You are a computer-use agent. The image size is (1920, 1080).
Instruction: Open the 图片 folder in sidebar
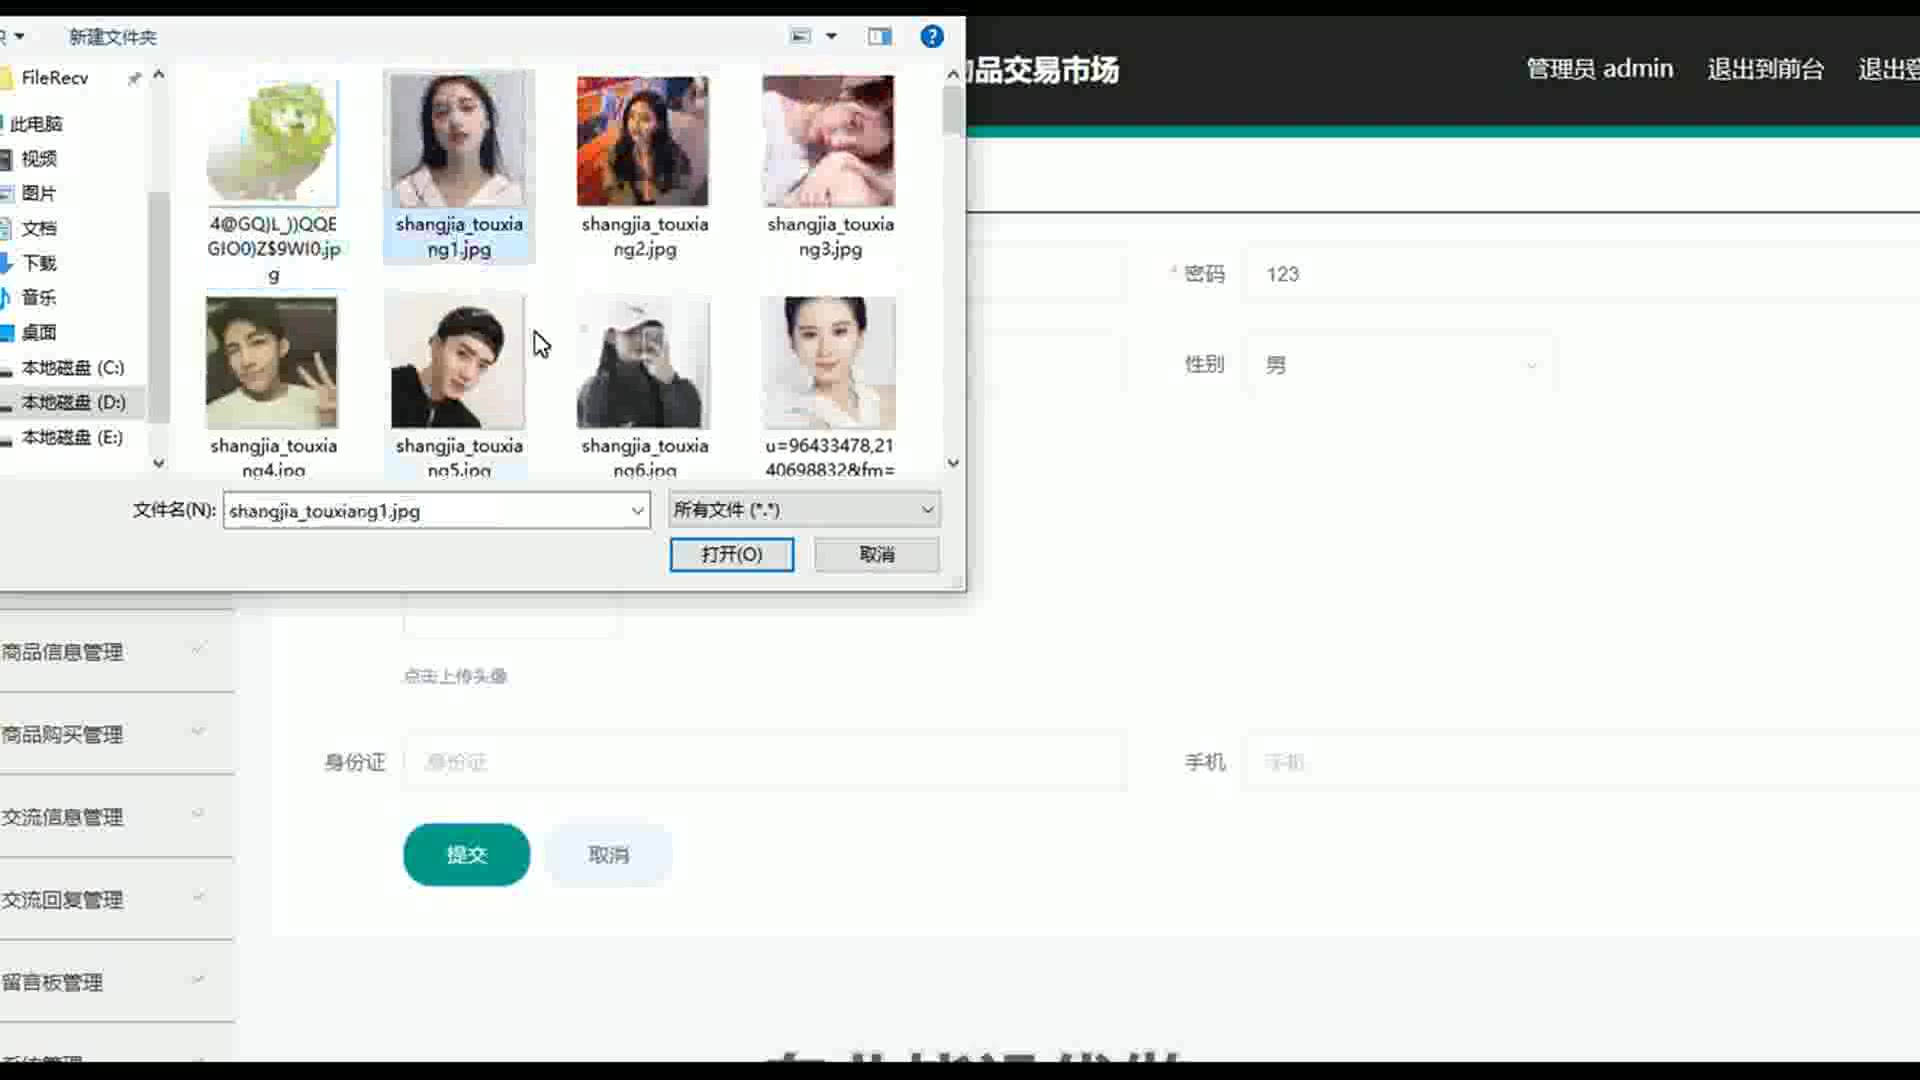39,193
